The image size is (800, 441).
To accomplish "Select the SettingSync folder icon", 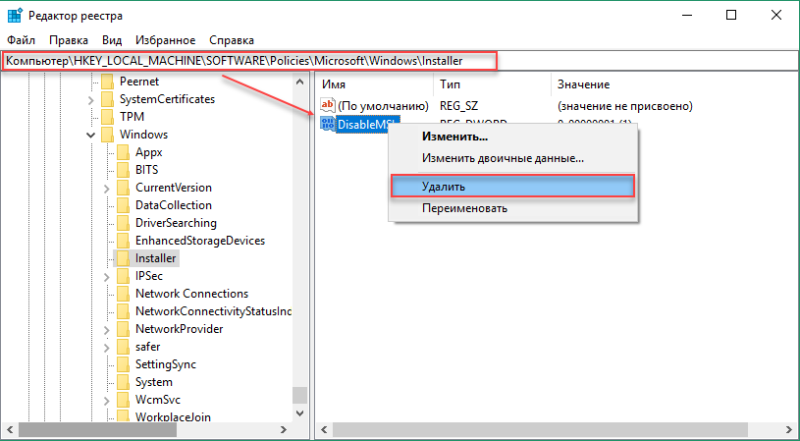I will 123,364.
